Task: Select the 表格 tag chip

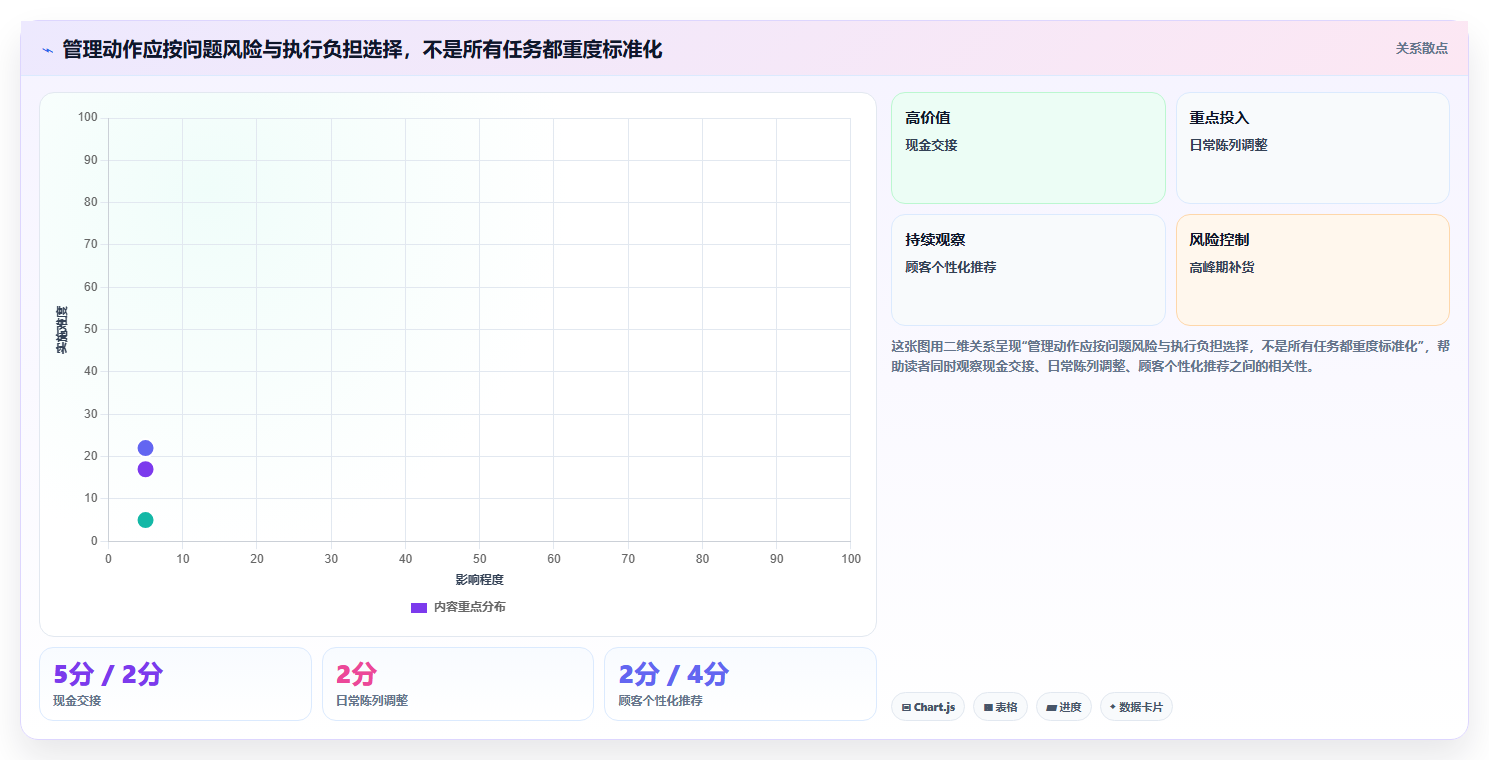Action: coord(1000,707)
